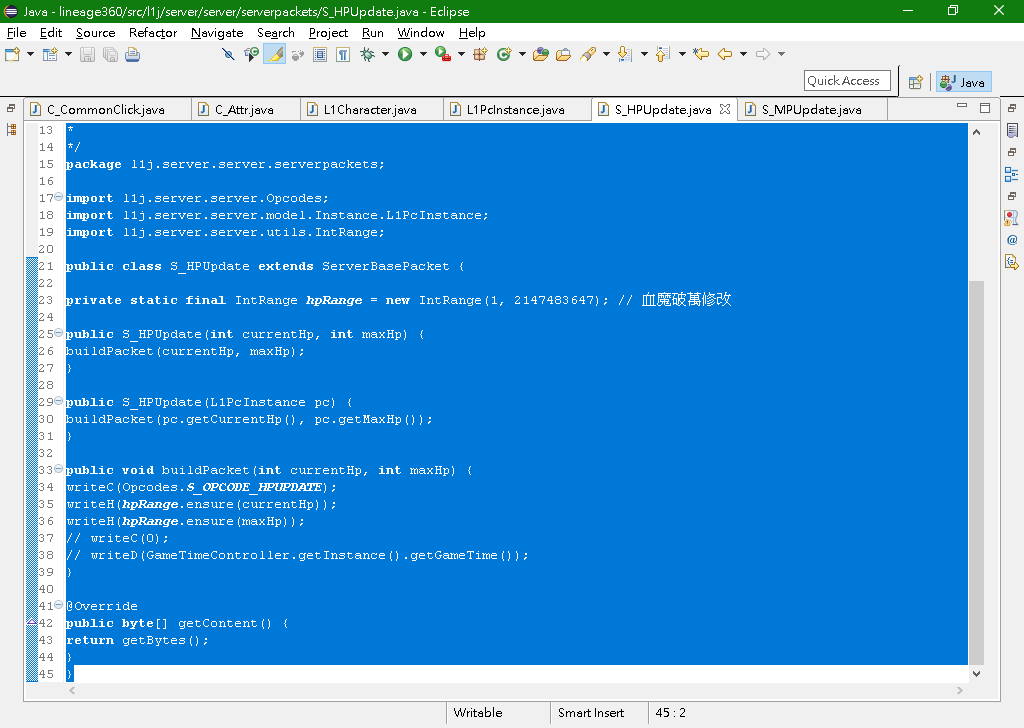This screenshot has width=1024, height=728.
Task: Open the New wizard dropdown arrow
Action: click(30, 54)
